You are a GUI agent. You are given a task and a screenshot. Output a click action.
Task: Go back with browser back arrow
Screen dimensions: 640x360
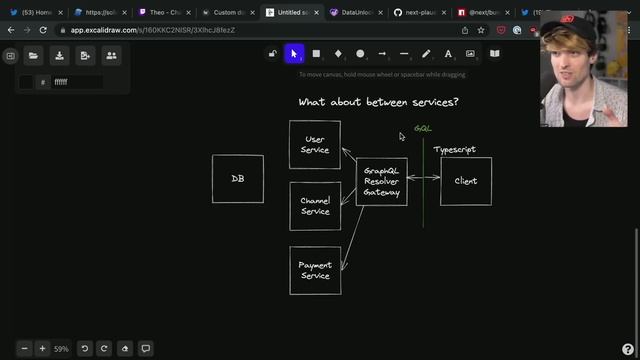click(11, 30)
